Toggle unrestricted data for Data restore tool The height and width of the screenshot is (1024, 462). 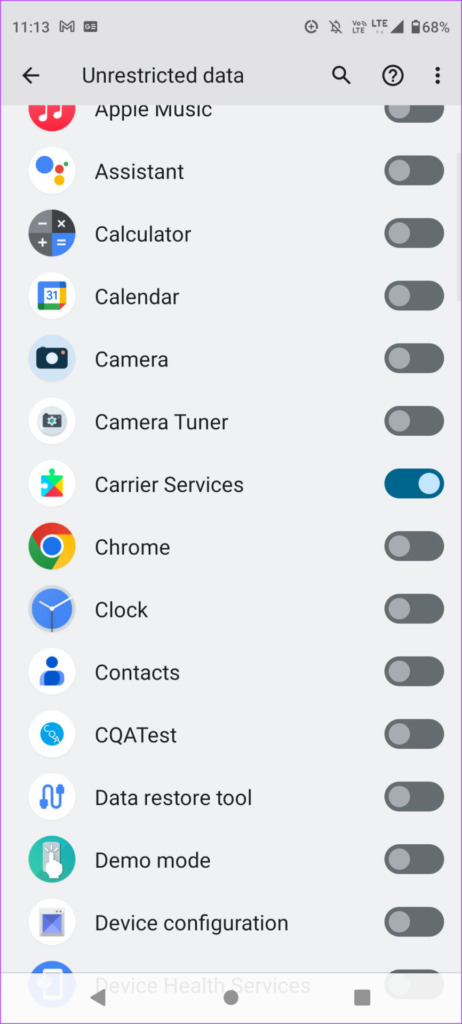click(414, 797)
